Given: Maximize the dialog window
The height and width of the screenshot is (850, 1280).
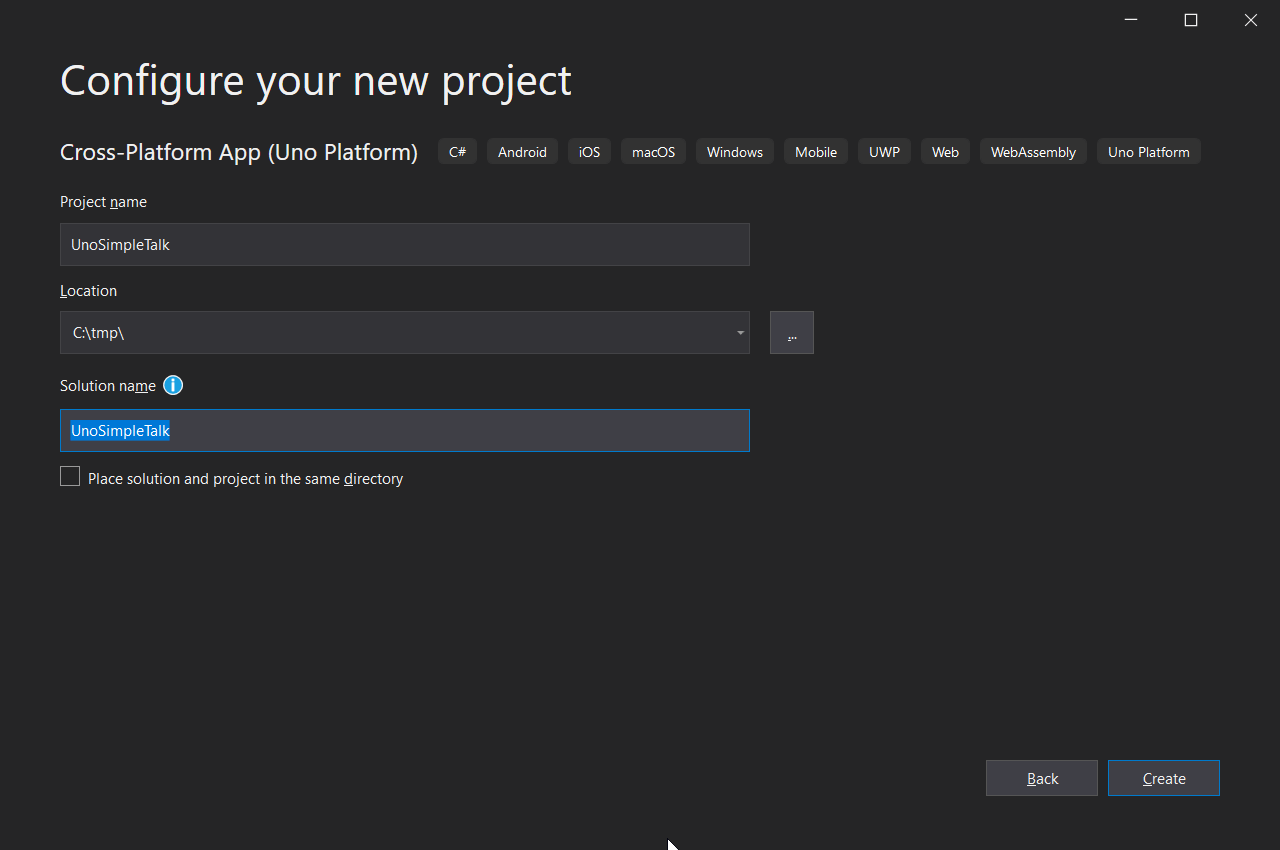Looking at the screenshot, I should (x=1191, y=20).
